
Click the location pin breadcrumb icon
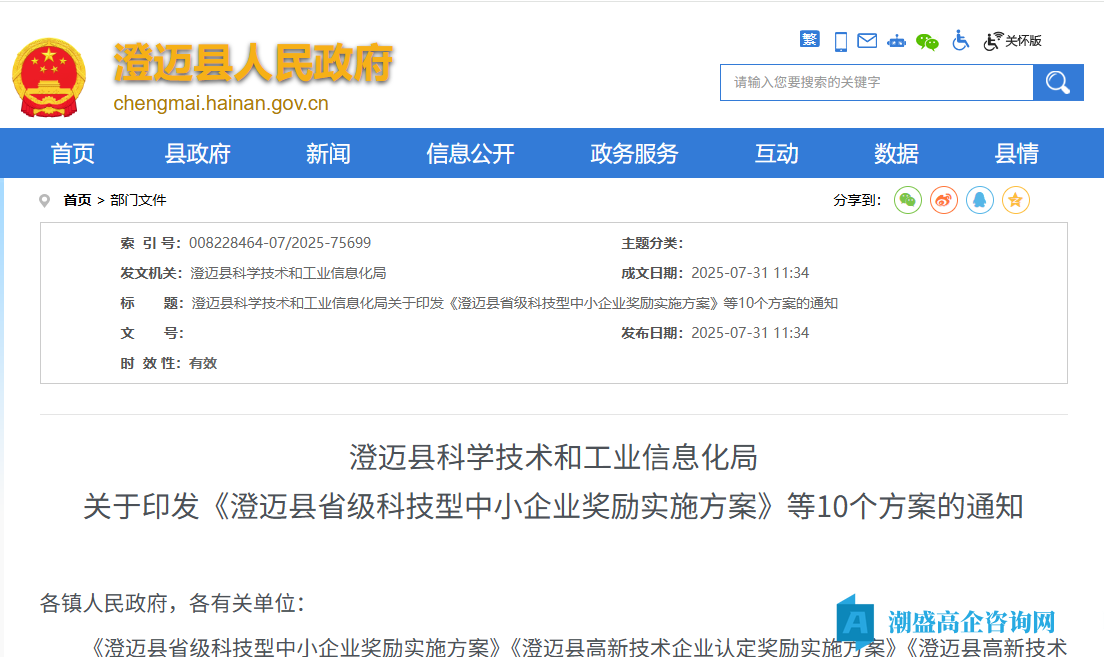[x=45, y=199]
